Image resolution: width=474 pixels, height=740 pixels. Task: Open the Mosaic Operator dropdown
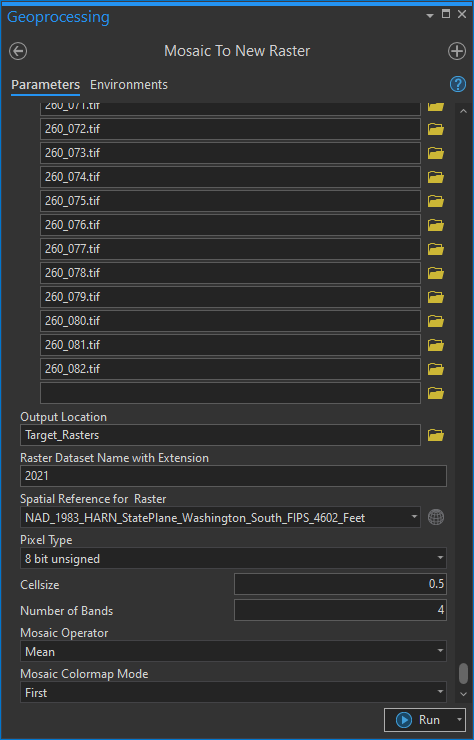pyautogui.click(x=440, y=651)
